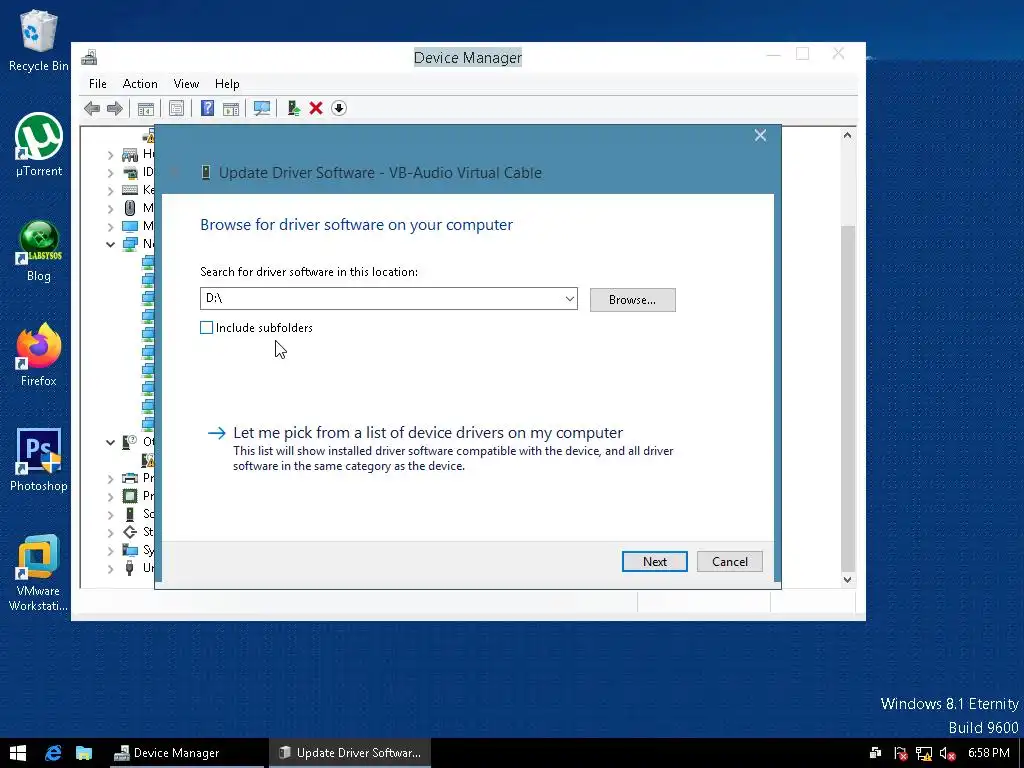Viewport: 1024px width, 768px height.
Task: Expand the Keyboards tree node
Action: (x=110, y=191)
